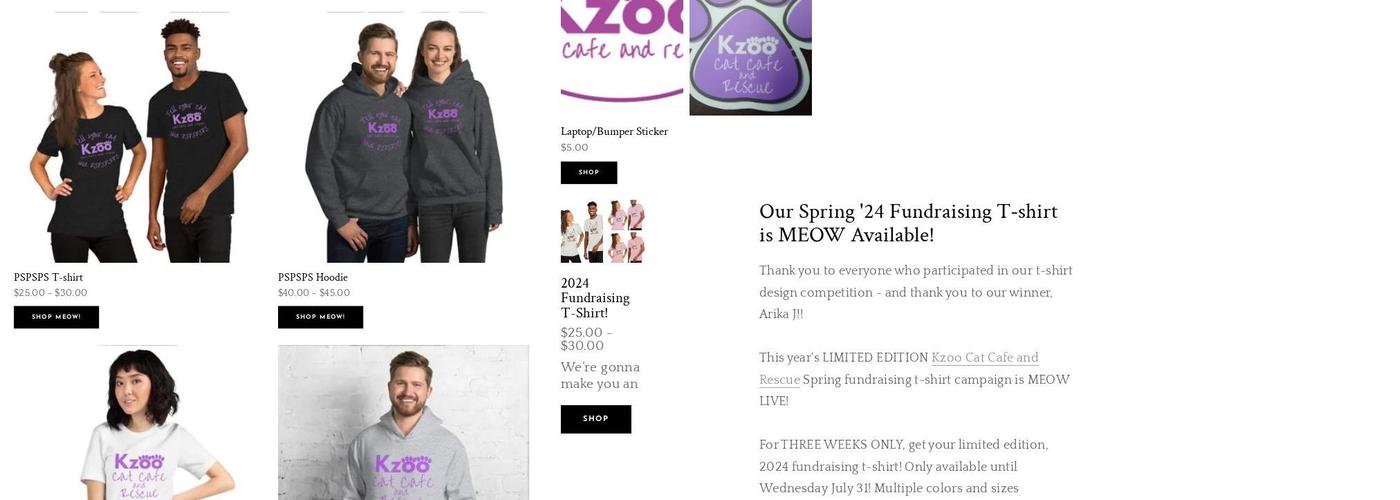Click the $5.00 sticker price
Image resolution: width=1400 pixels, height=500 pixels.
pos(574,148)
